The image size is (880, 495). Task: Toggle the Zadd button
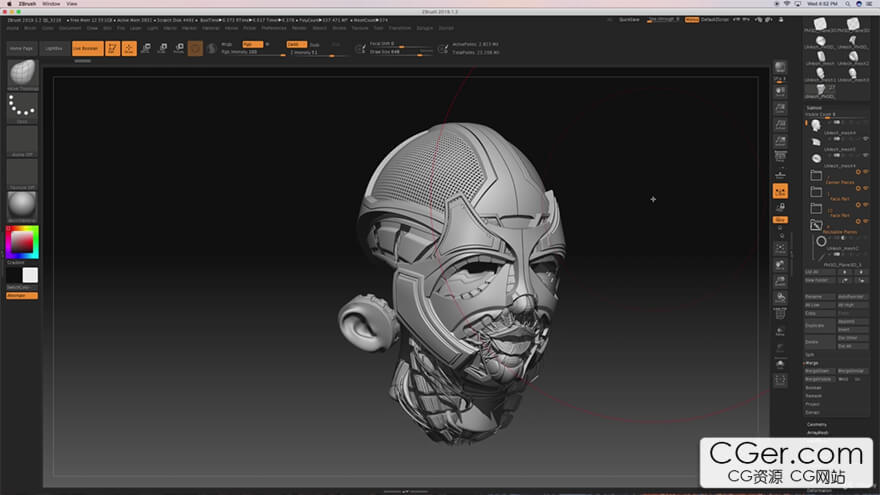(x=296, y=44)
